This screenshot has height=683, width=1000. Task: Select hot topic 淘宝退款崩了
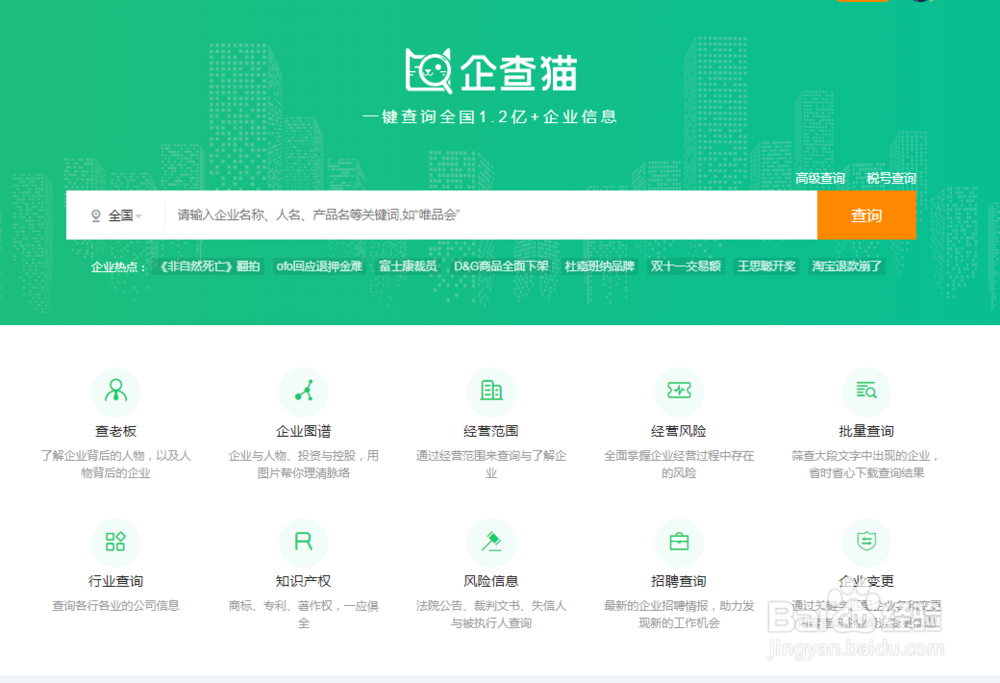click(847, 266)
